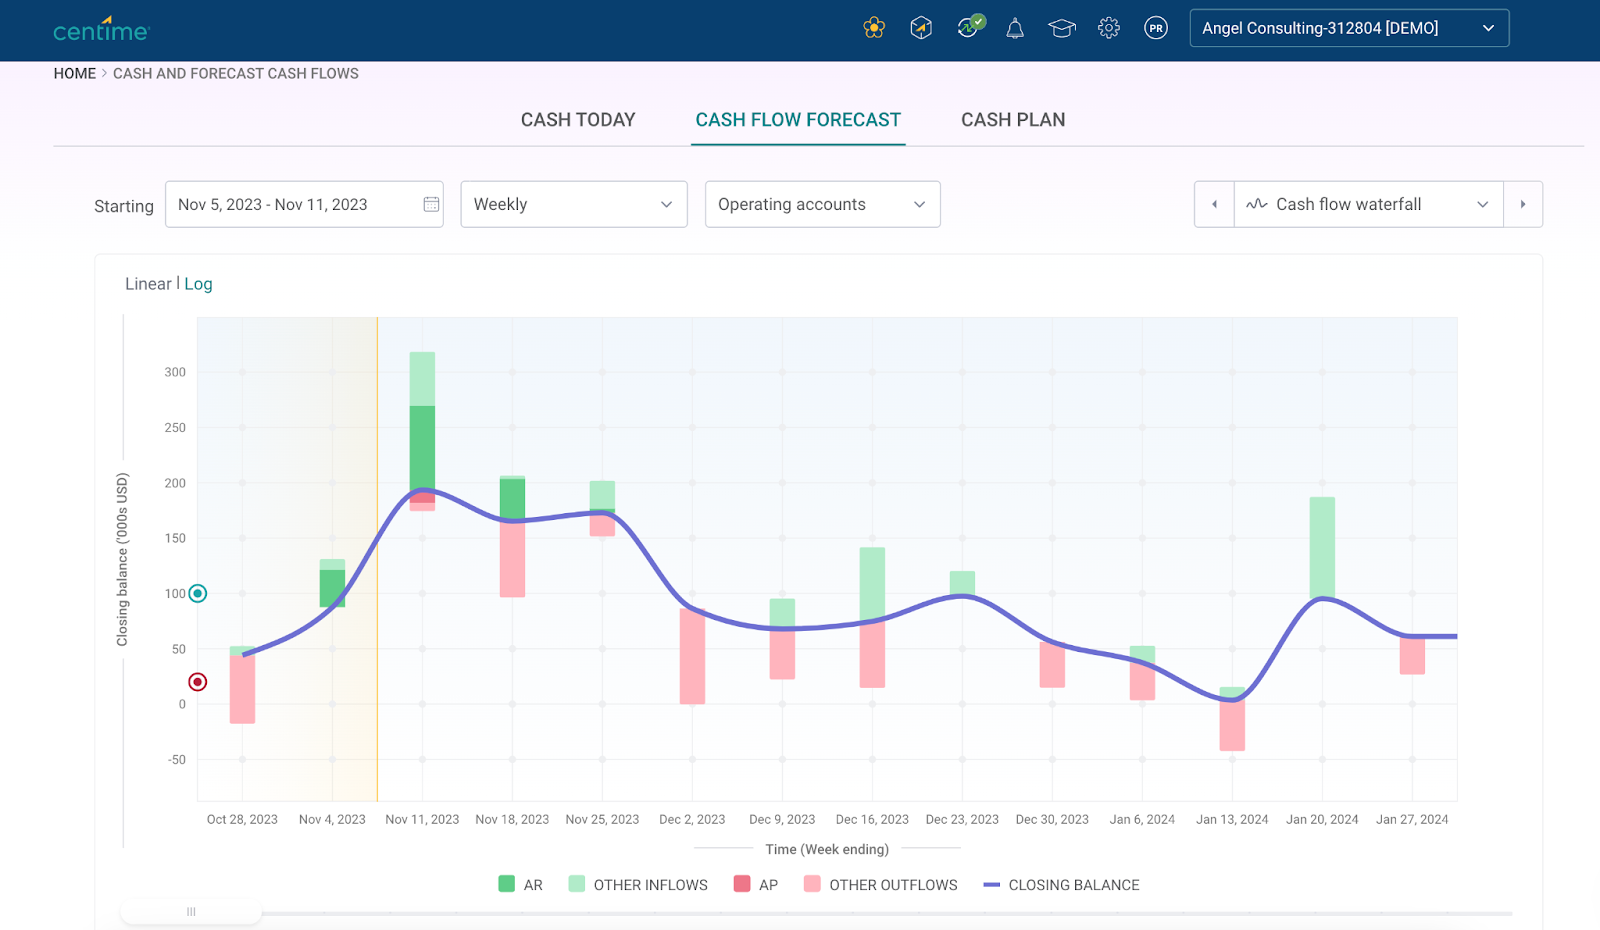Open the Angel Consulting company selector
Viewport: 1600px width, 930px height.
click(x=1348, y=28)
